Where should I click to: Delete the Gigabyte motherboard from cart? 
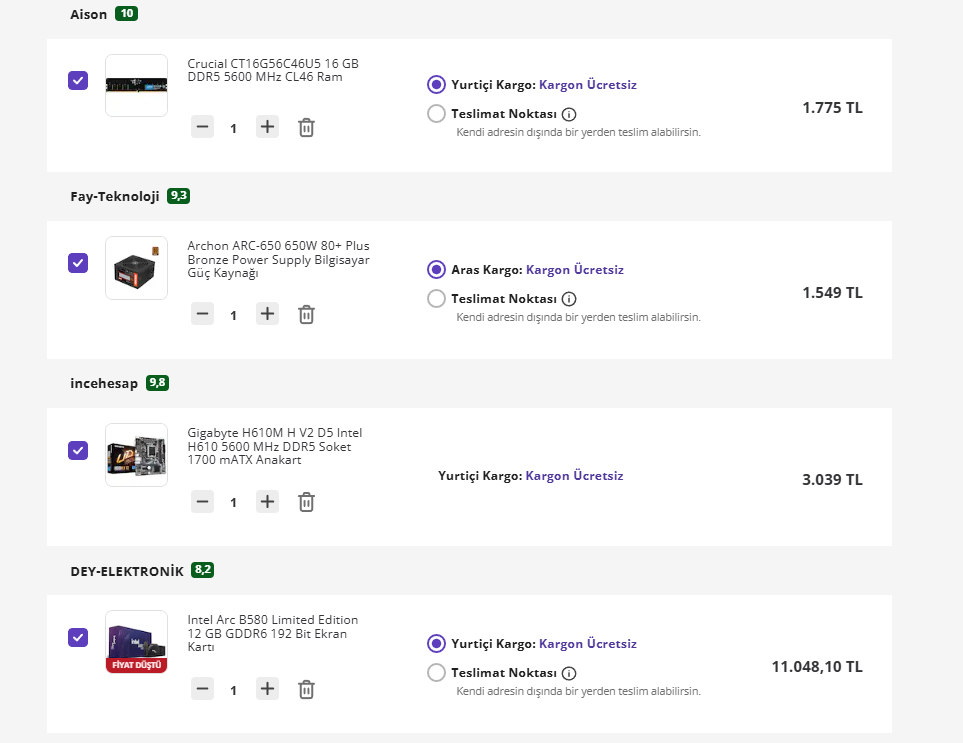(307, 502)
